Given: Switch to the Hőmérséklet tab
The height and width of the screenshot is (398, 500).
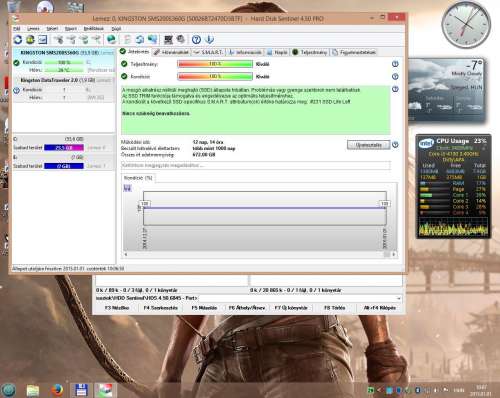Looking at the screenshot, I should (172, 52).
